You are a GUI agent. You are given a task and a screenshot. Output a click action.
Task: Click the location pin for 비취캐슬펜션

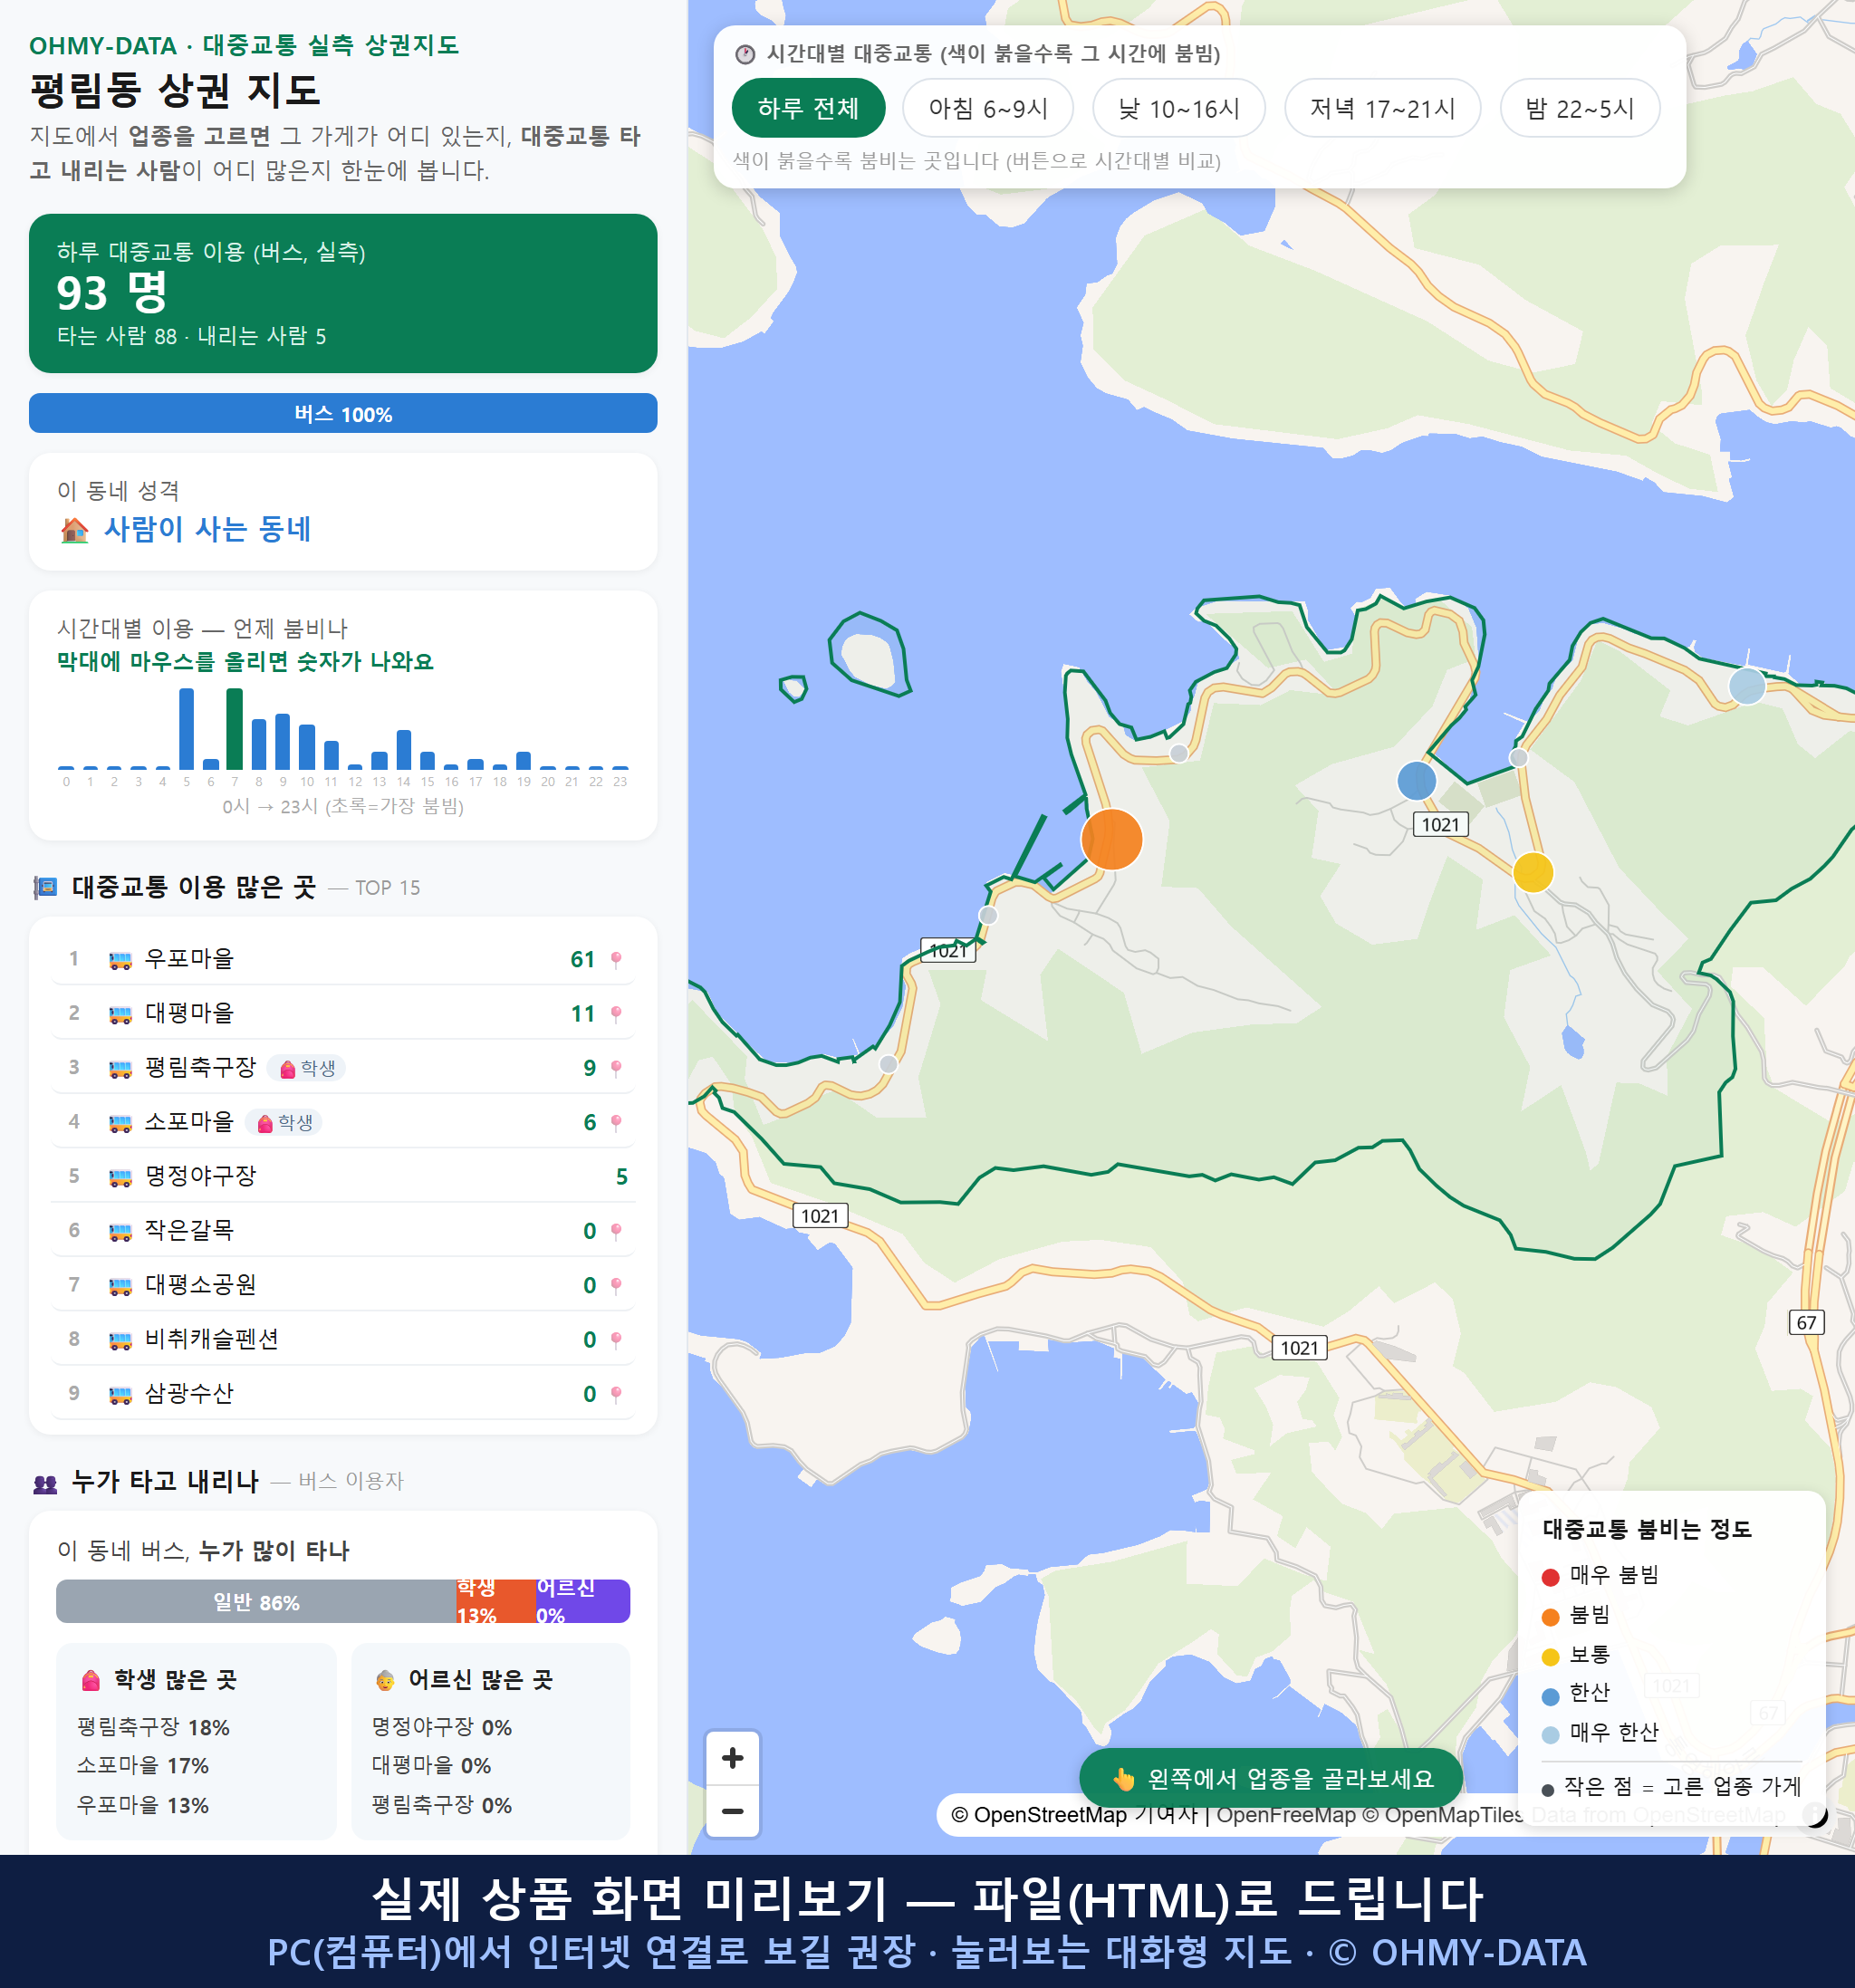pos(616,1339)
